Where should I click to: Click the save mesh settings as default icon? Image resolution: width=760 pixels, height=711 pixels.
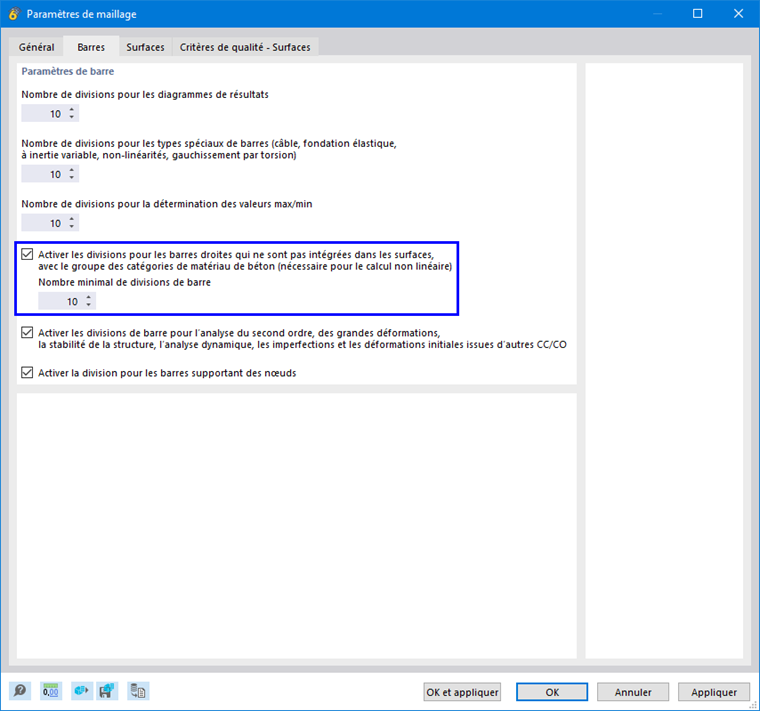[x=107, y=691]
